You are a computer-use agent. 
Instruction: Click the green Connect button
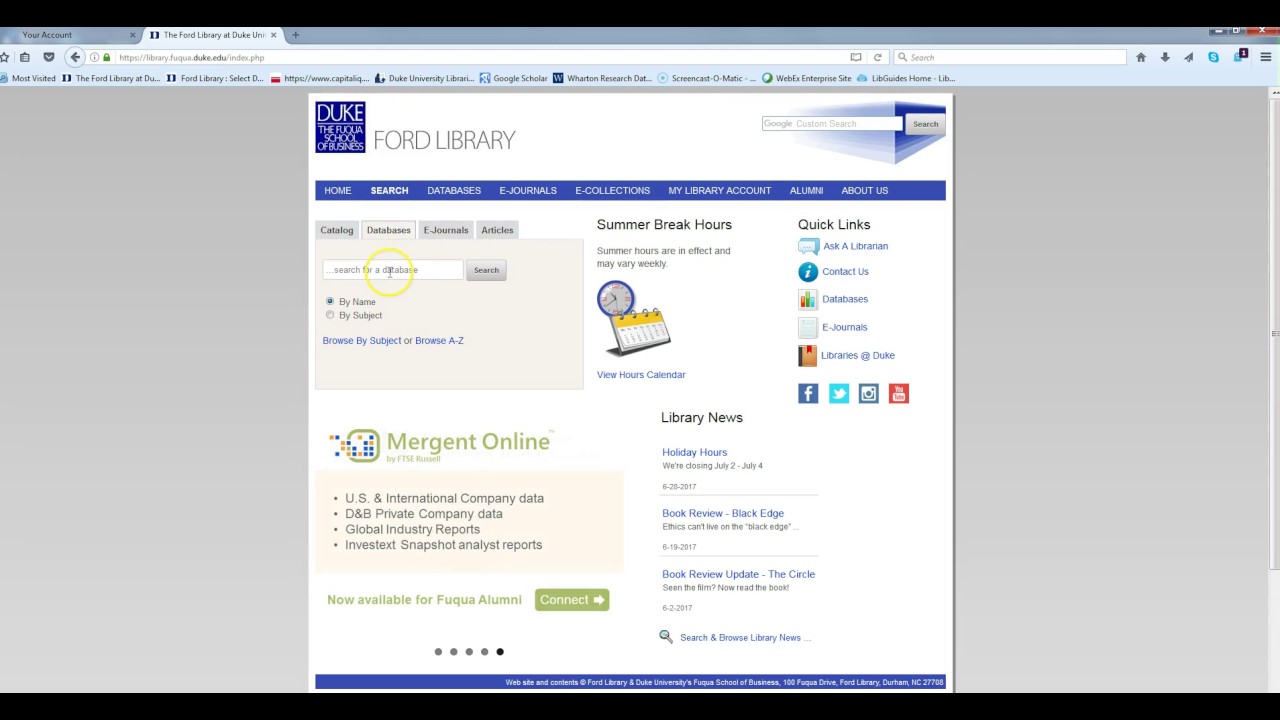(572, 600)
